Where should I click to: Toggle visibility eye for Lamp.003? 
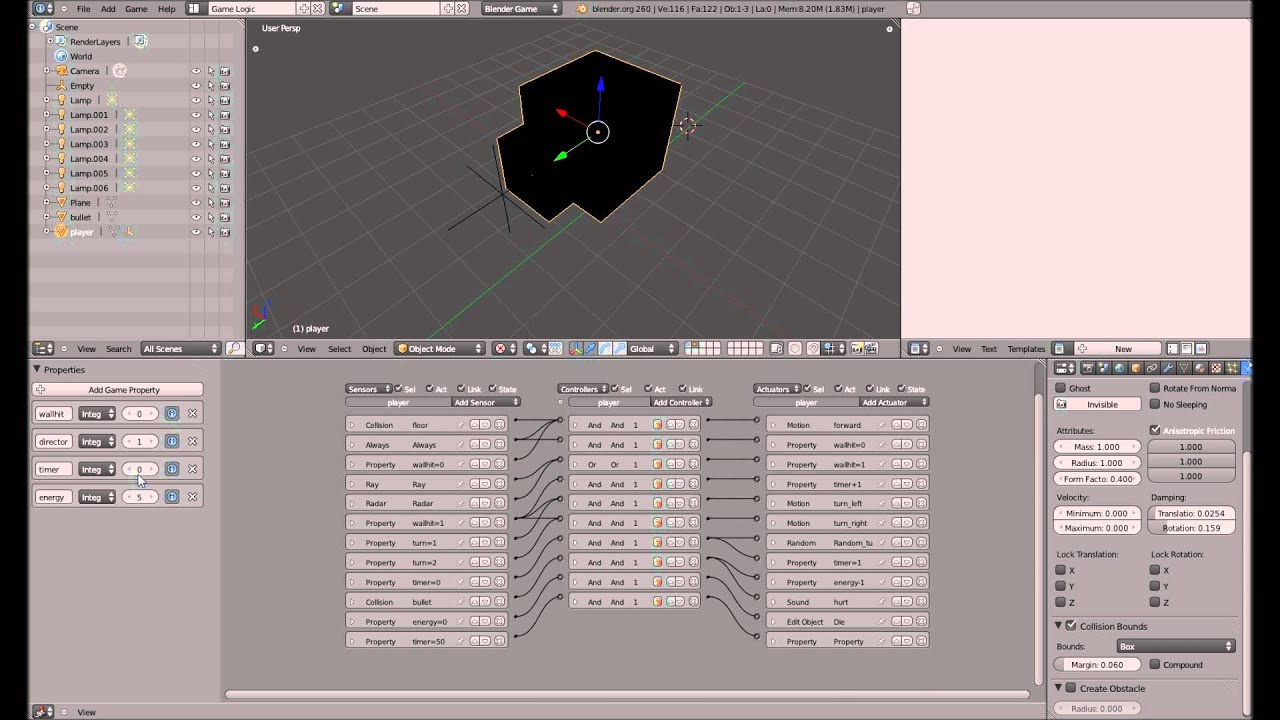pos(196,144)
